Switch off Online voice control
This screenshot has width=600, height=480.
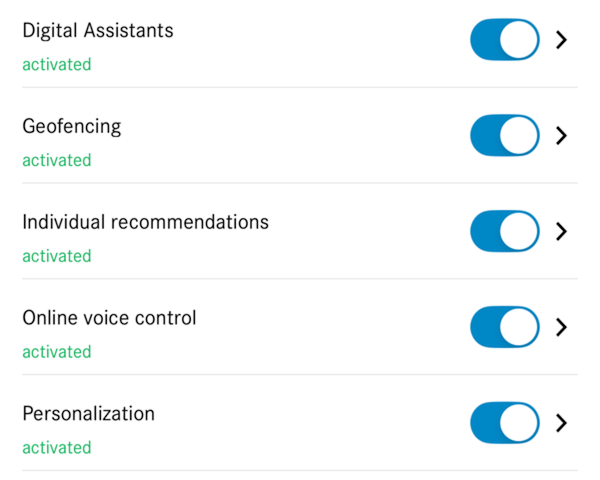pos(504,327)
